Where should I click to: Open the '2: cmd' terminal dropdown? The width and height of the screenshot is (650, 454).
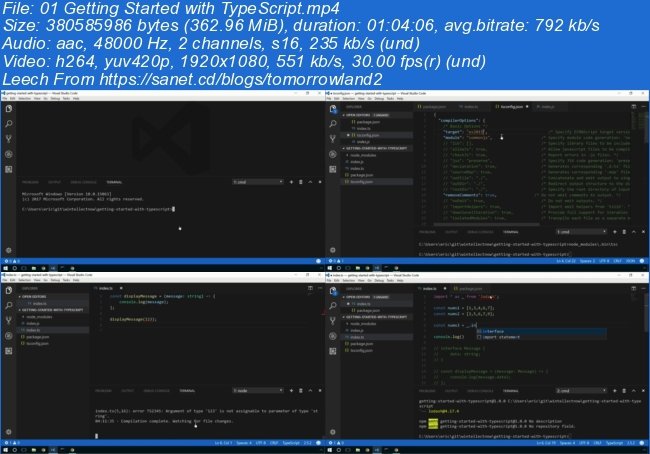click(581, 391)
